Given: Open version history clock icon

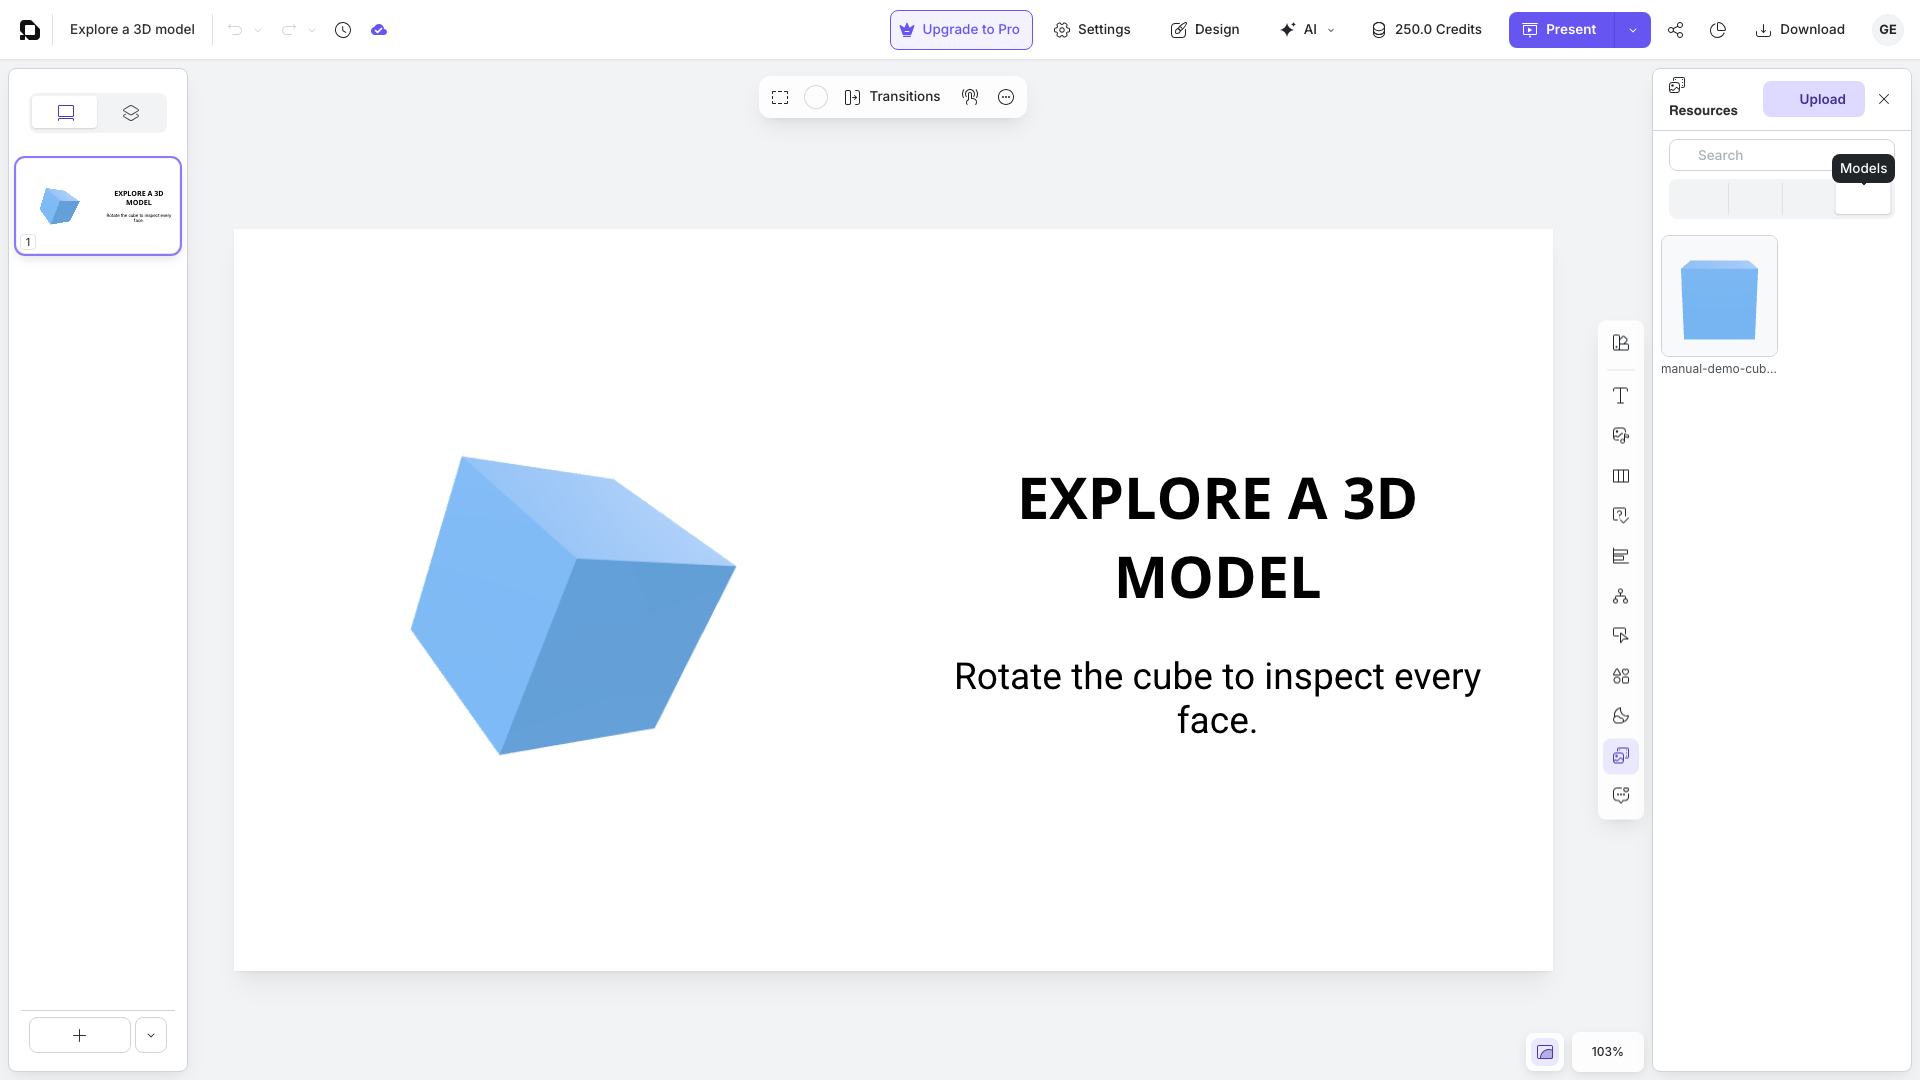Looking at the screenshot, I should coord(343,30).
